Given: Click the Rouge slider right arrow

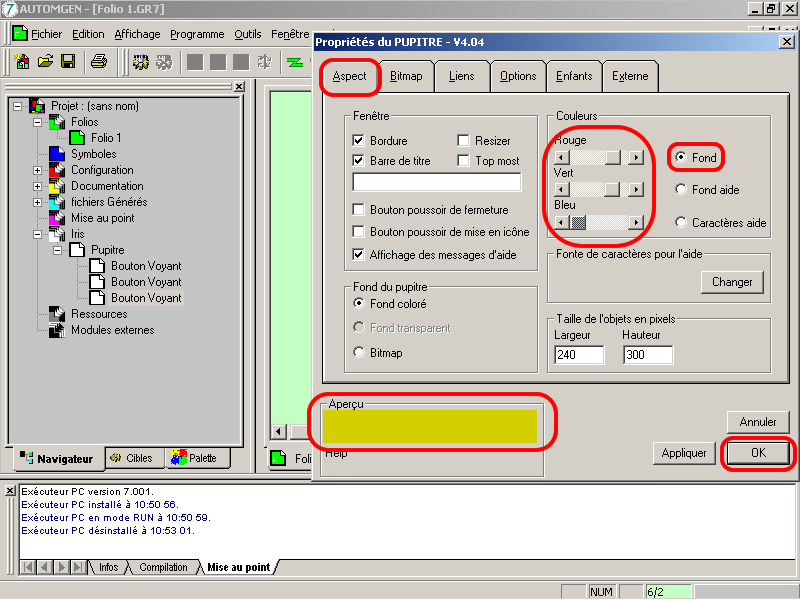Looking at the screenshot, I should tap(635, 157).
